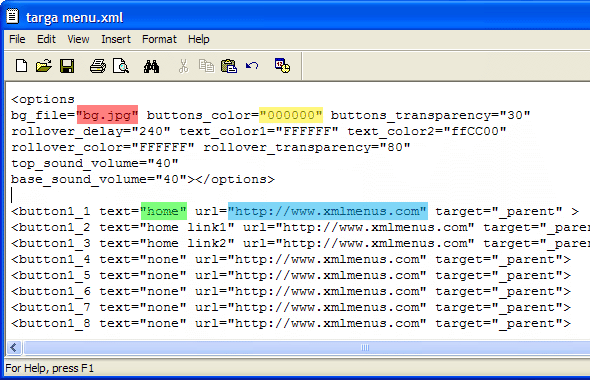Image resolution: width=590 pixels, height=380 pixels.
Task: Save the file with the floppy disk icon
Action: [67, 66]
